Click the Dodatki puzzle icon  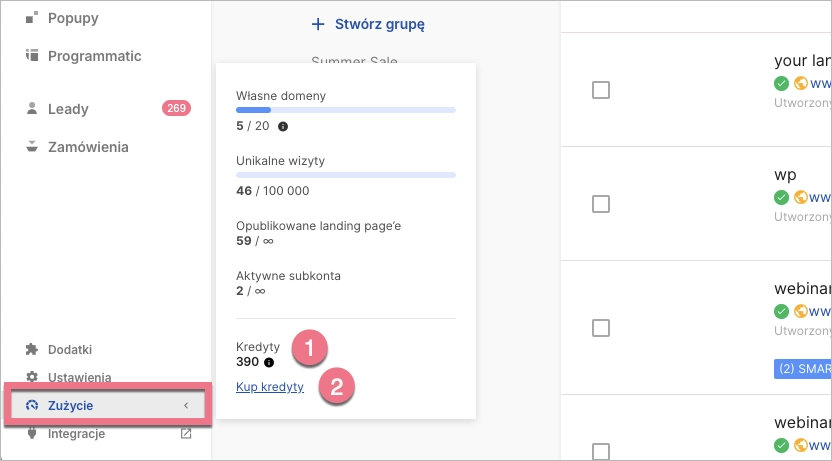[x=32, y=349]
